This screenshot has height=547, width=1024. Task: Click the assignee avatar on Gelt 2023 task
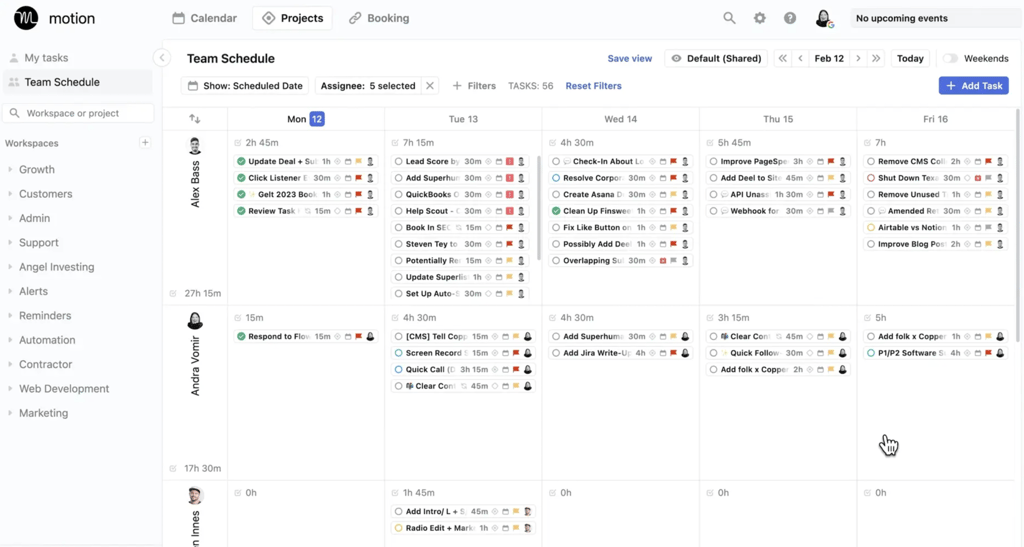click(x=370, y=195)
